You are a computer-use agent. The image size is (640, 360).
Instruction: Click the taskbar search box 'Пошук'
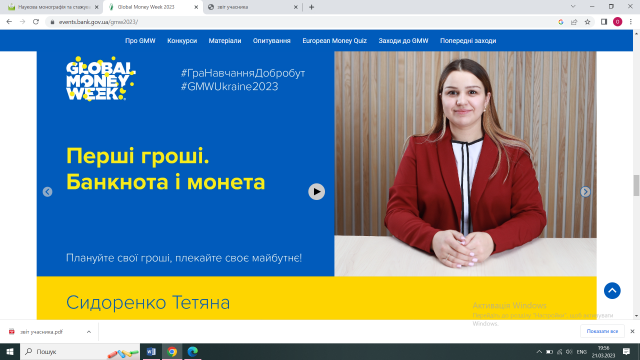click(x=80, y=351)
